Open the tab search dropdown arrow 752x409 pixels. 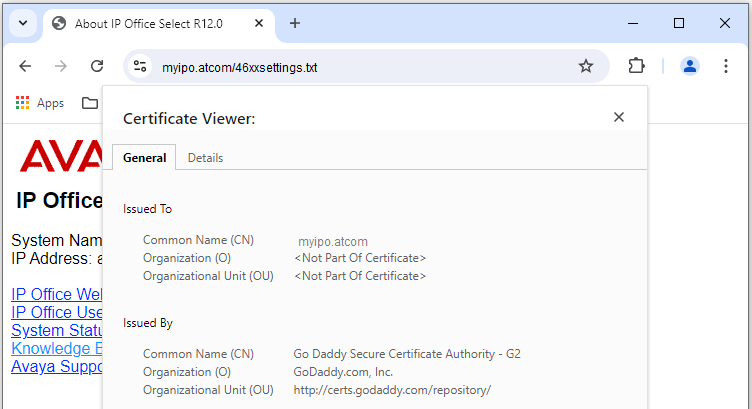click(23, 23)
